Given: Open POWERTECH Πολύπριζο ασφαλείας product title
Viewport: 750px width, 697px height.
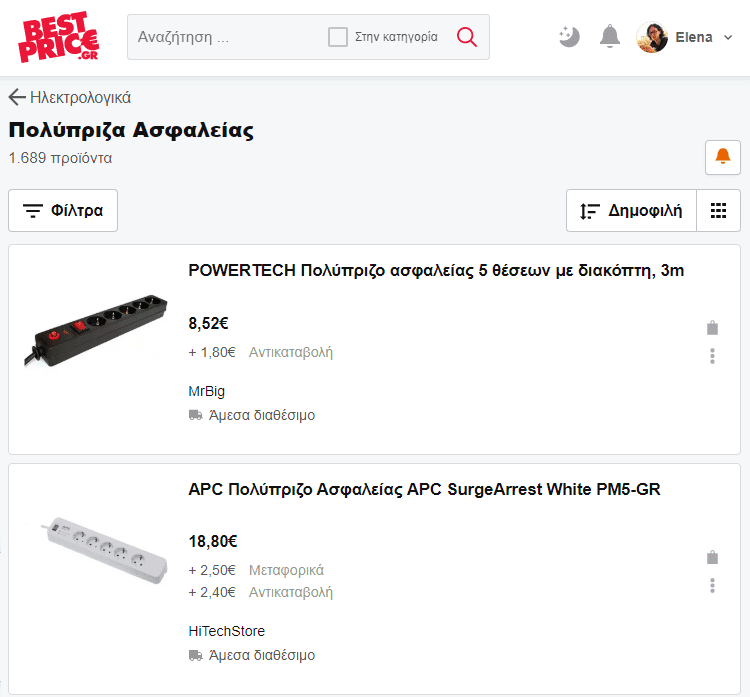Looking at the screenshot, I should (436, 271).
